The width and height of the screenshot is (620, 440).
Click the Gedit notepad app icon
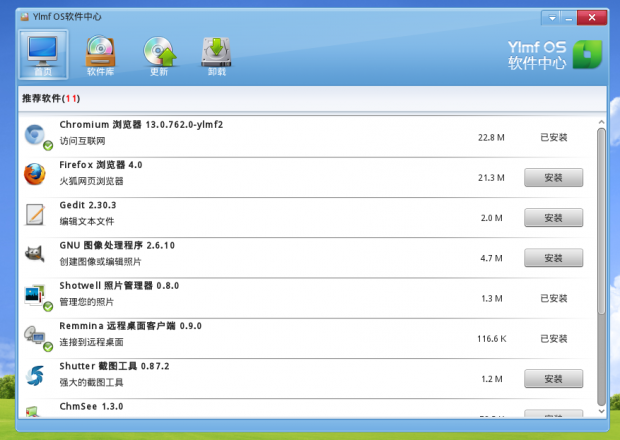click(35, 214)
